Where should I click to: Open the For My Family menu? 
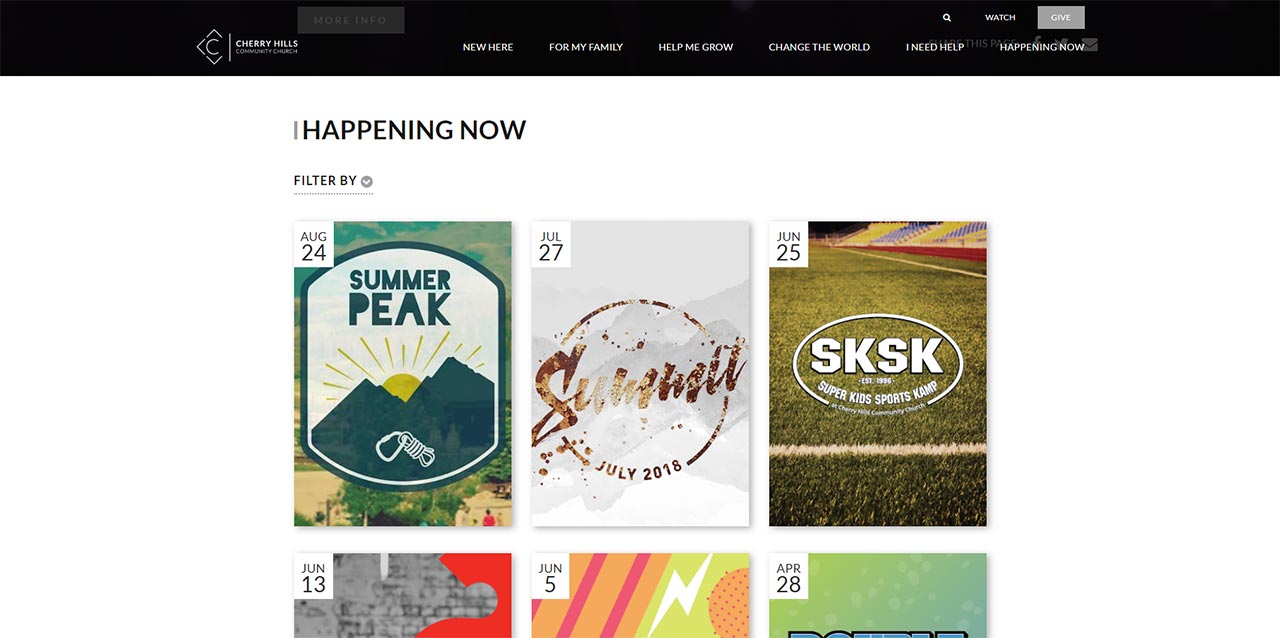[x=586, y=47]
